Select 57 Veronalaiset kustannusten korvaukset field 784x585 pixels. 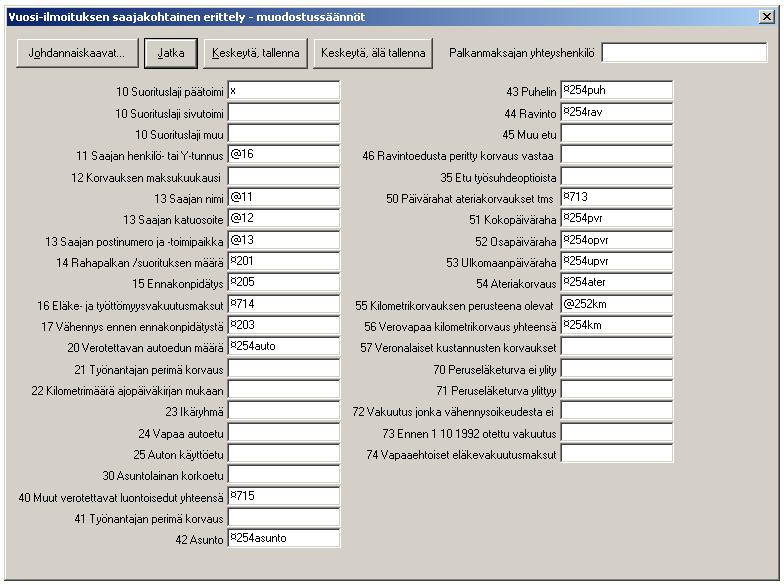617,346
